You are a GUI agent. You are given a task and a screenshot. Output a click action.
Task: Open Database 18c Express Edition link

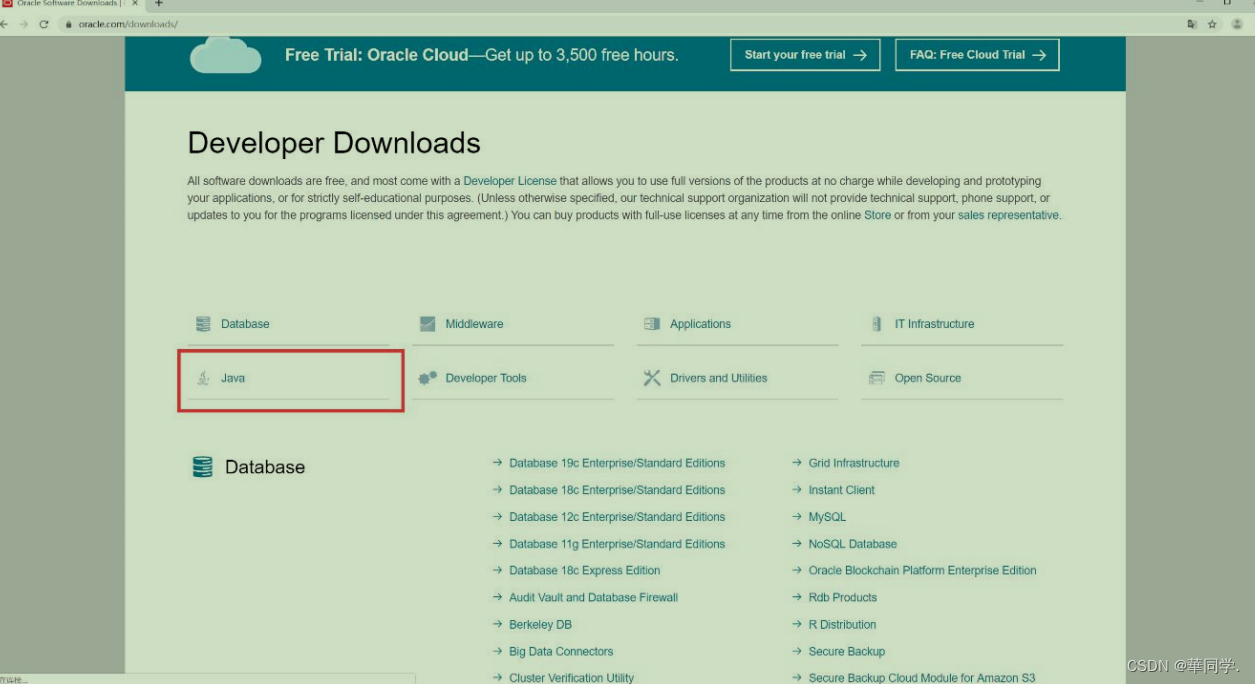click(x=585, y=570)
